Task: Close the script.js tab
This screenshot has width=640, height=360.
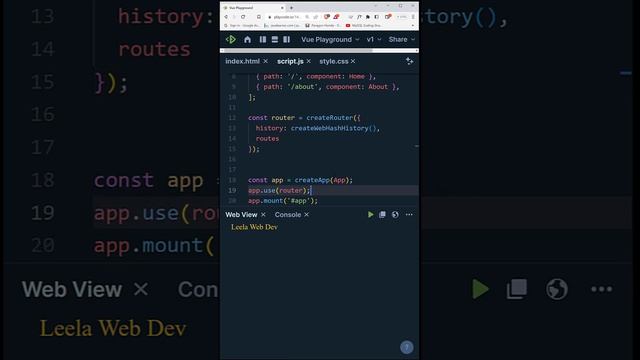Action: point(309,61)
